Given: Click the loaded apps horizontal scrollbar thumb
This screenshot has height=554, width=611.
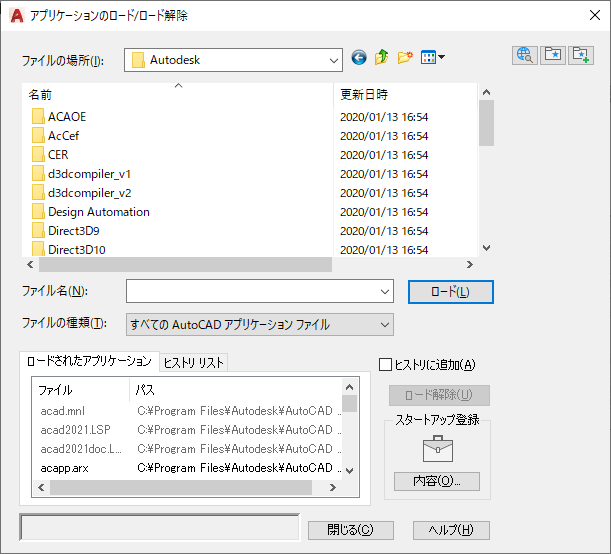Looking at the screenshot, I should (x=181, y=487).
